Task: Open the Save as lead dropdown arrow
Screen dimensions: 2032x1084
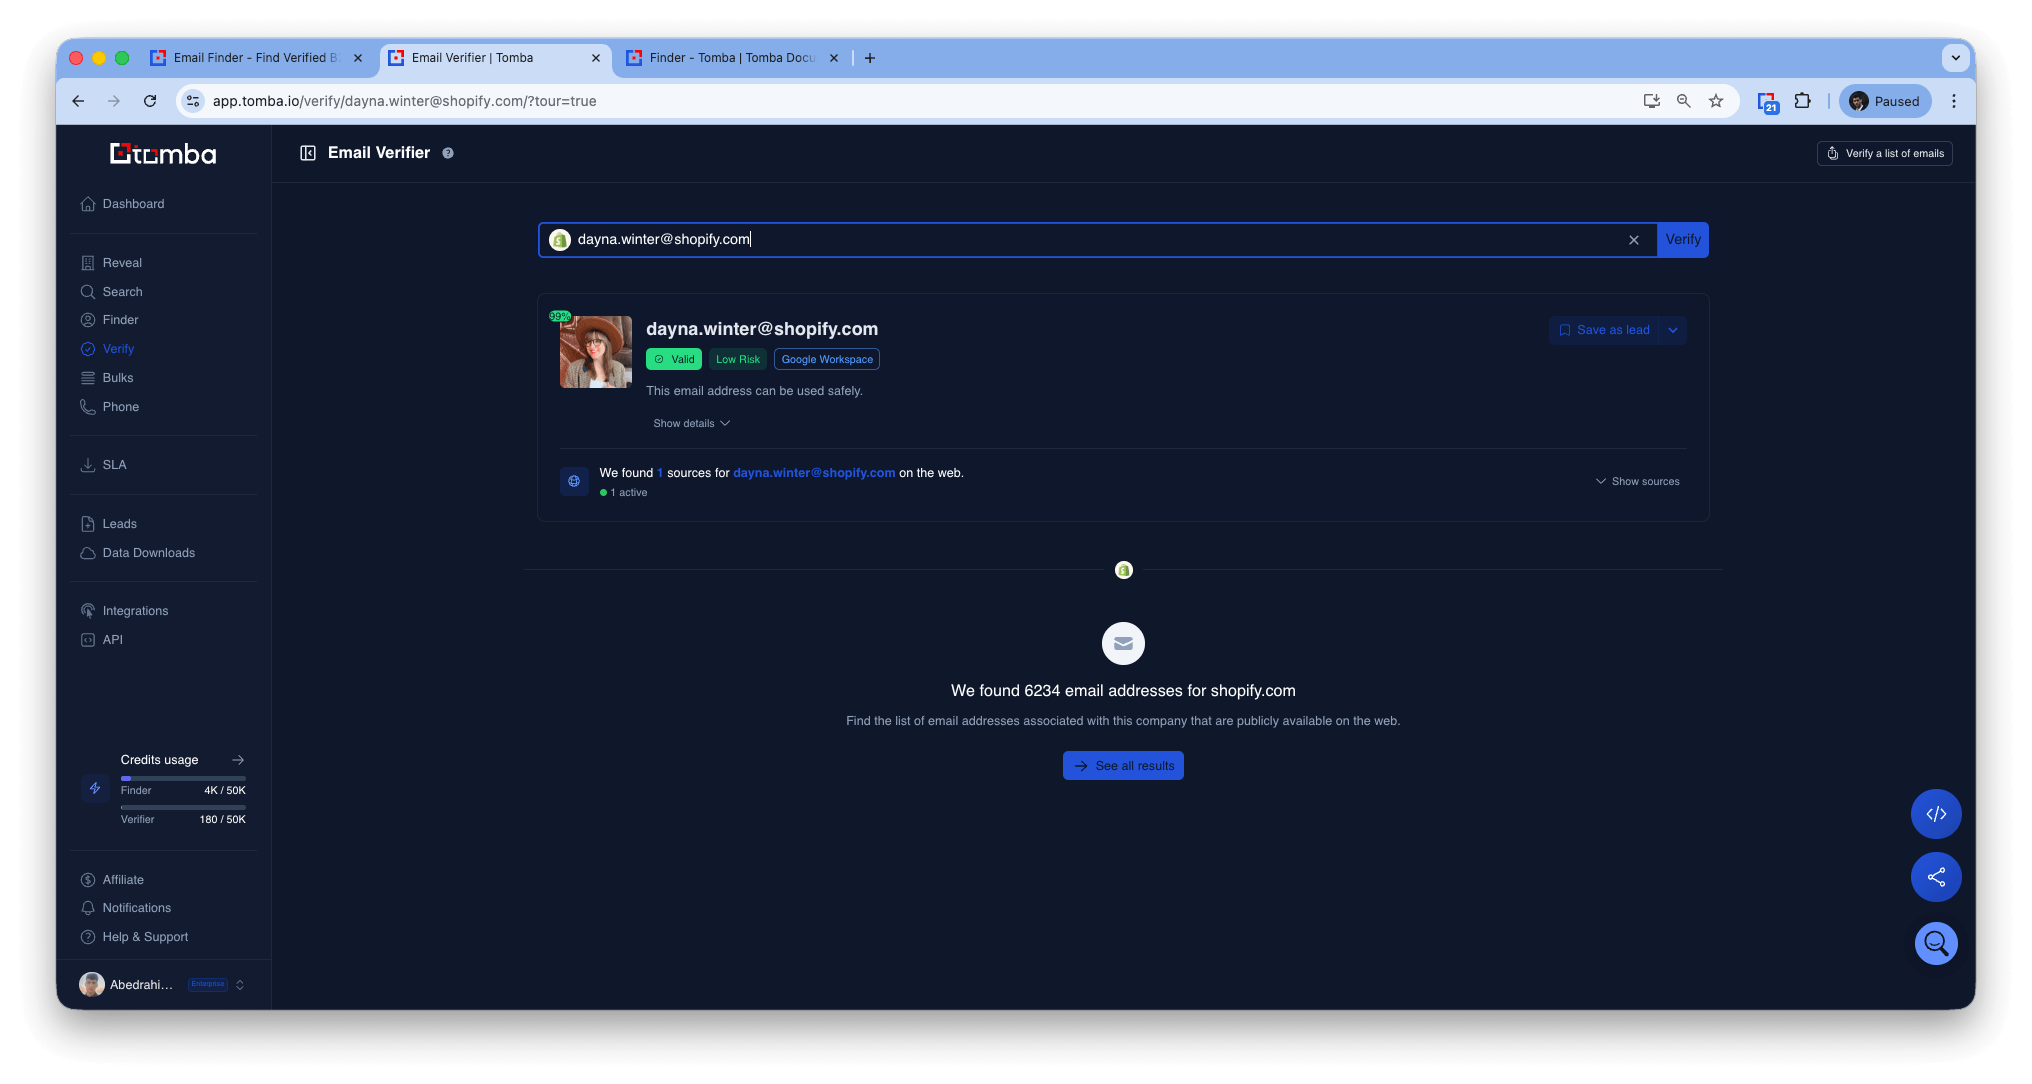Action: [1673, 330]
